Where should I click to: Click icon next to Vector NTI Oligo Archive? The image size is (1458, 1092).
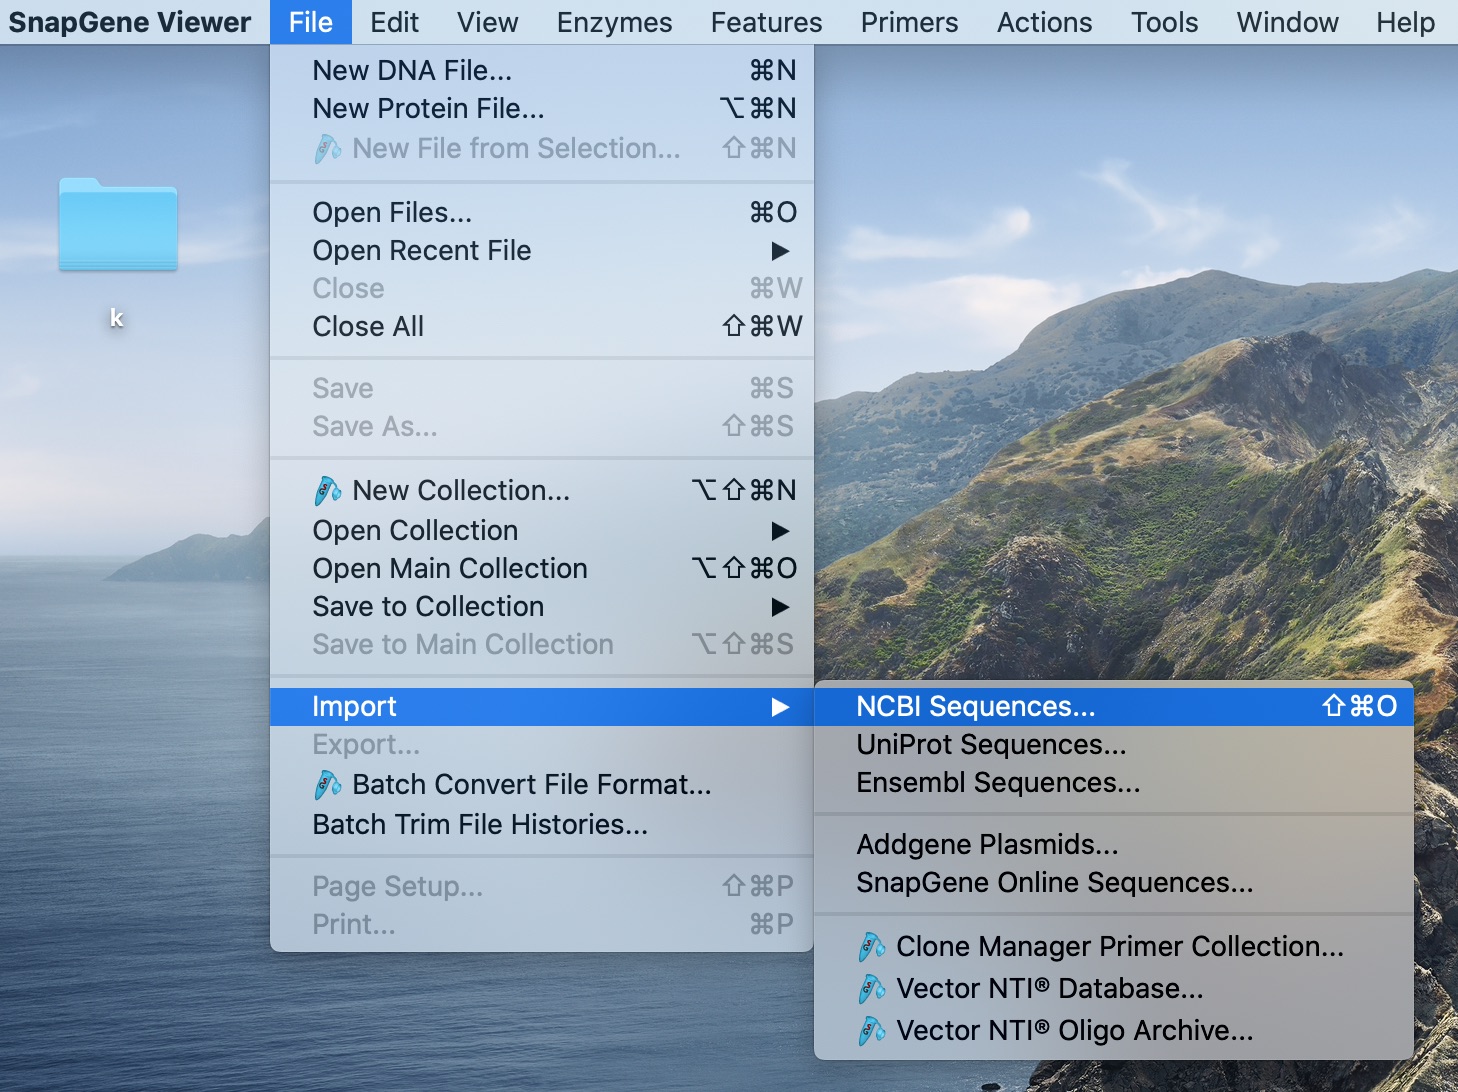(871, 1031)
